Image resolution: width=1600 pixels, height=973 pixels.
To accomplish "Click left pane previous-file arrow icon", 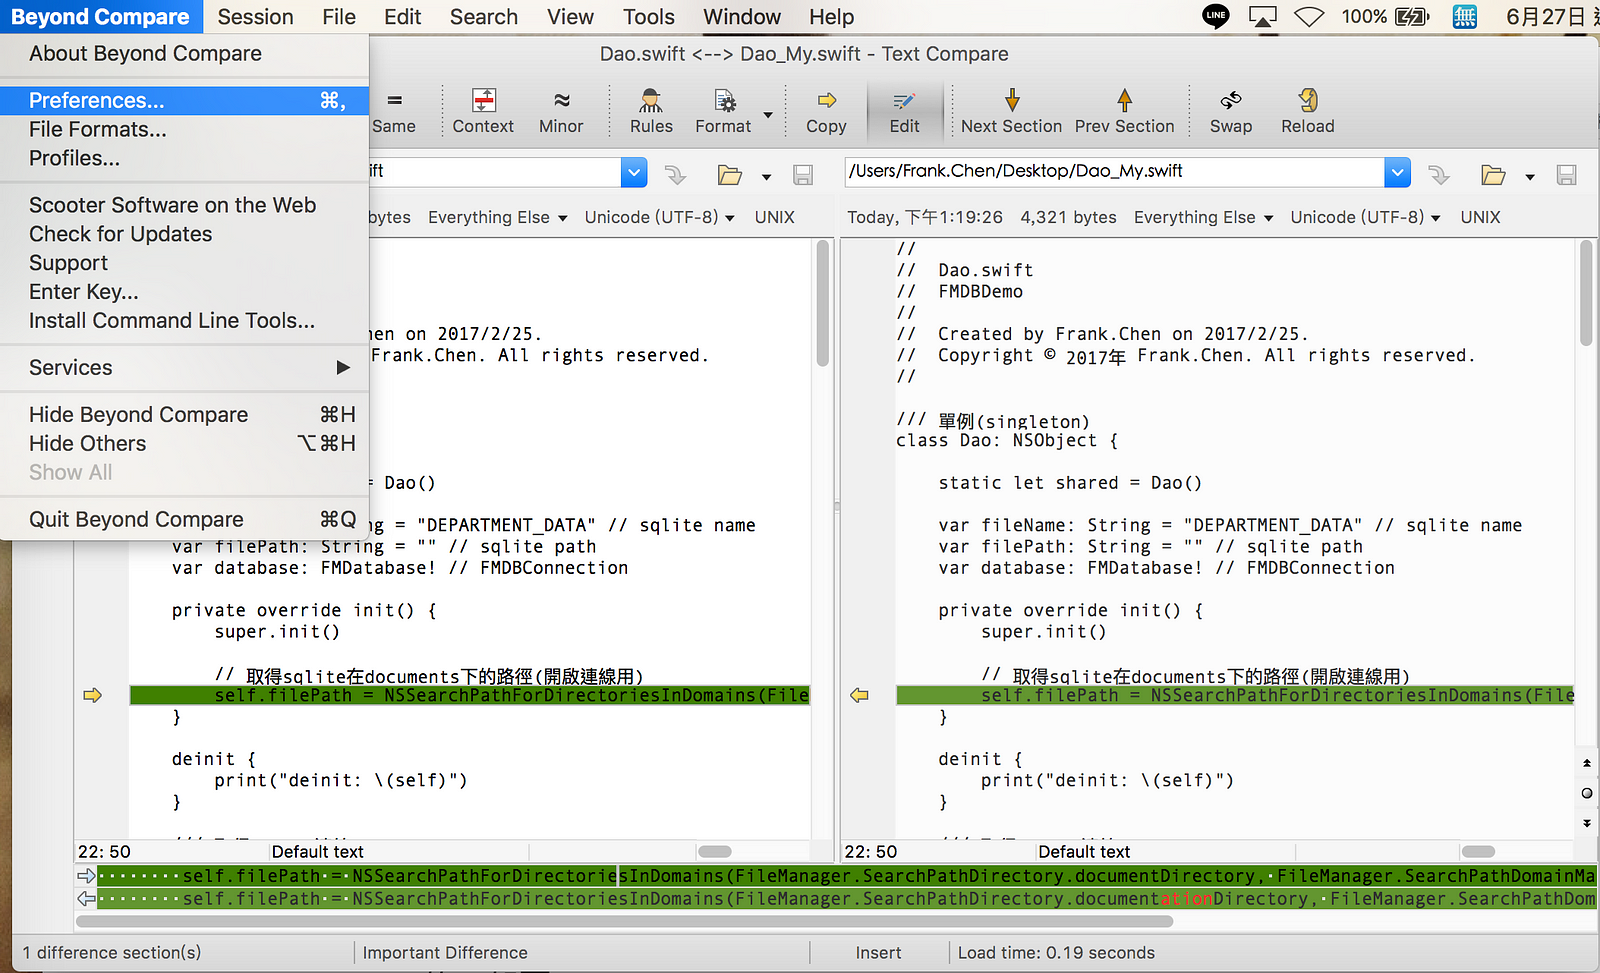I will tap(676, 175).
